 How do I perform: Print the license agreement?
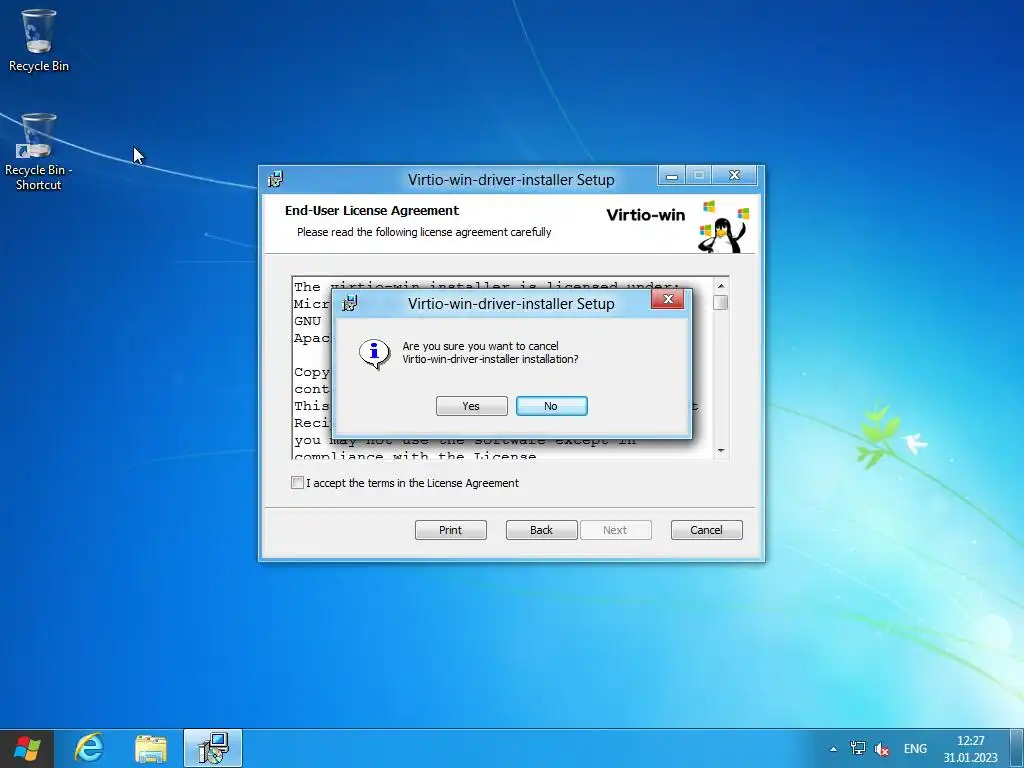pos(451,530)
